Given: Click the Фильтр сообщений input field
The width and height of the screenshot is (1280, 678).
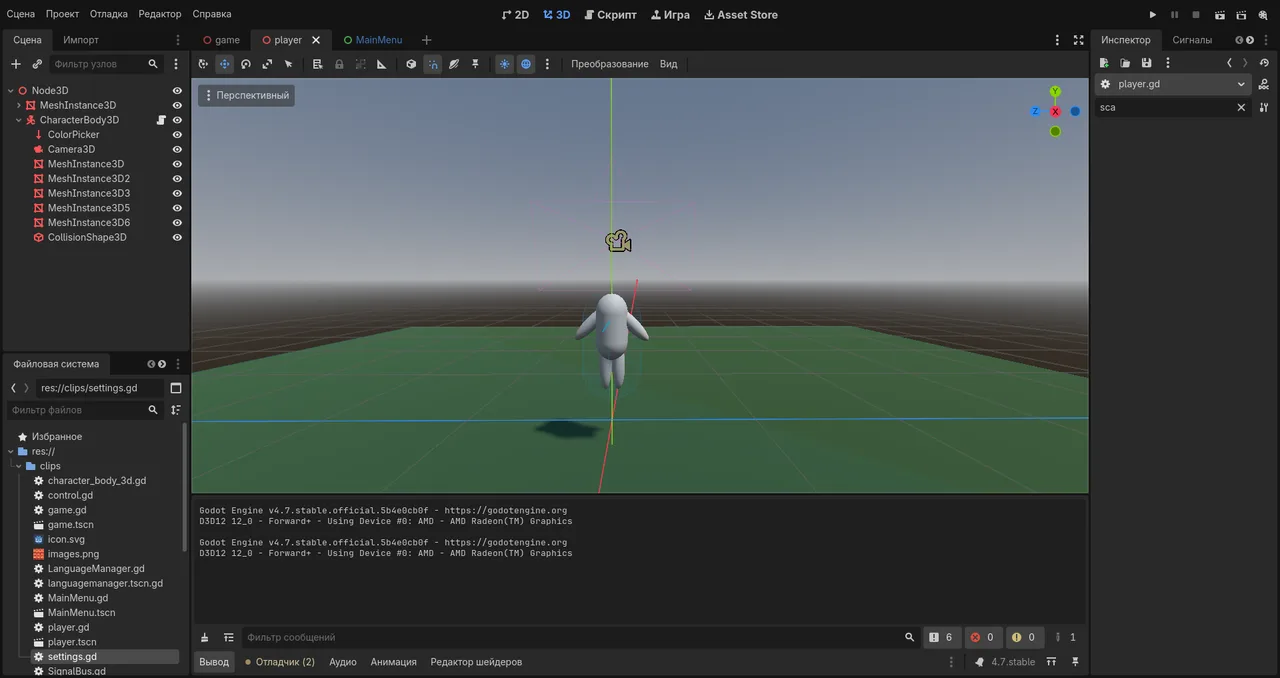Looking at the screenshot, I should point(570,637).
